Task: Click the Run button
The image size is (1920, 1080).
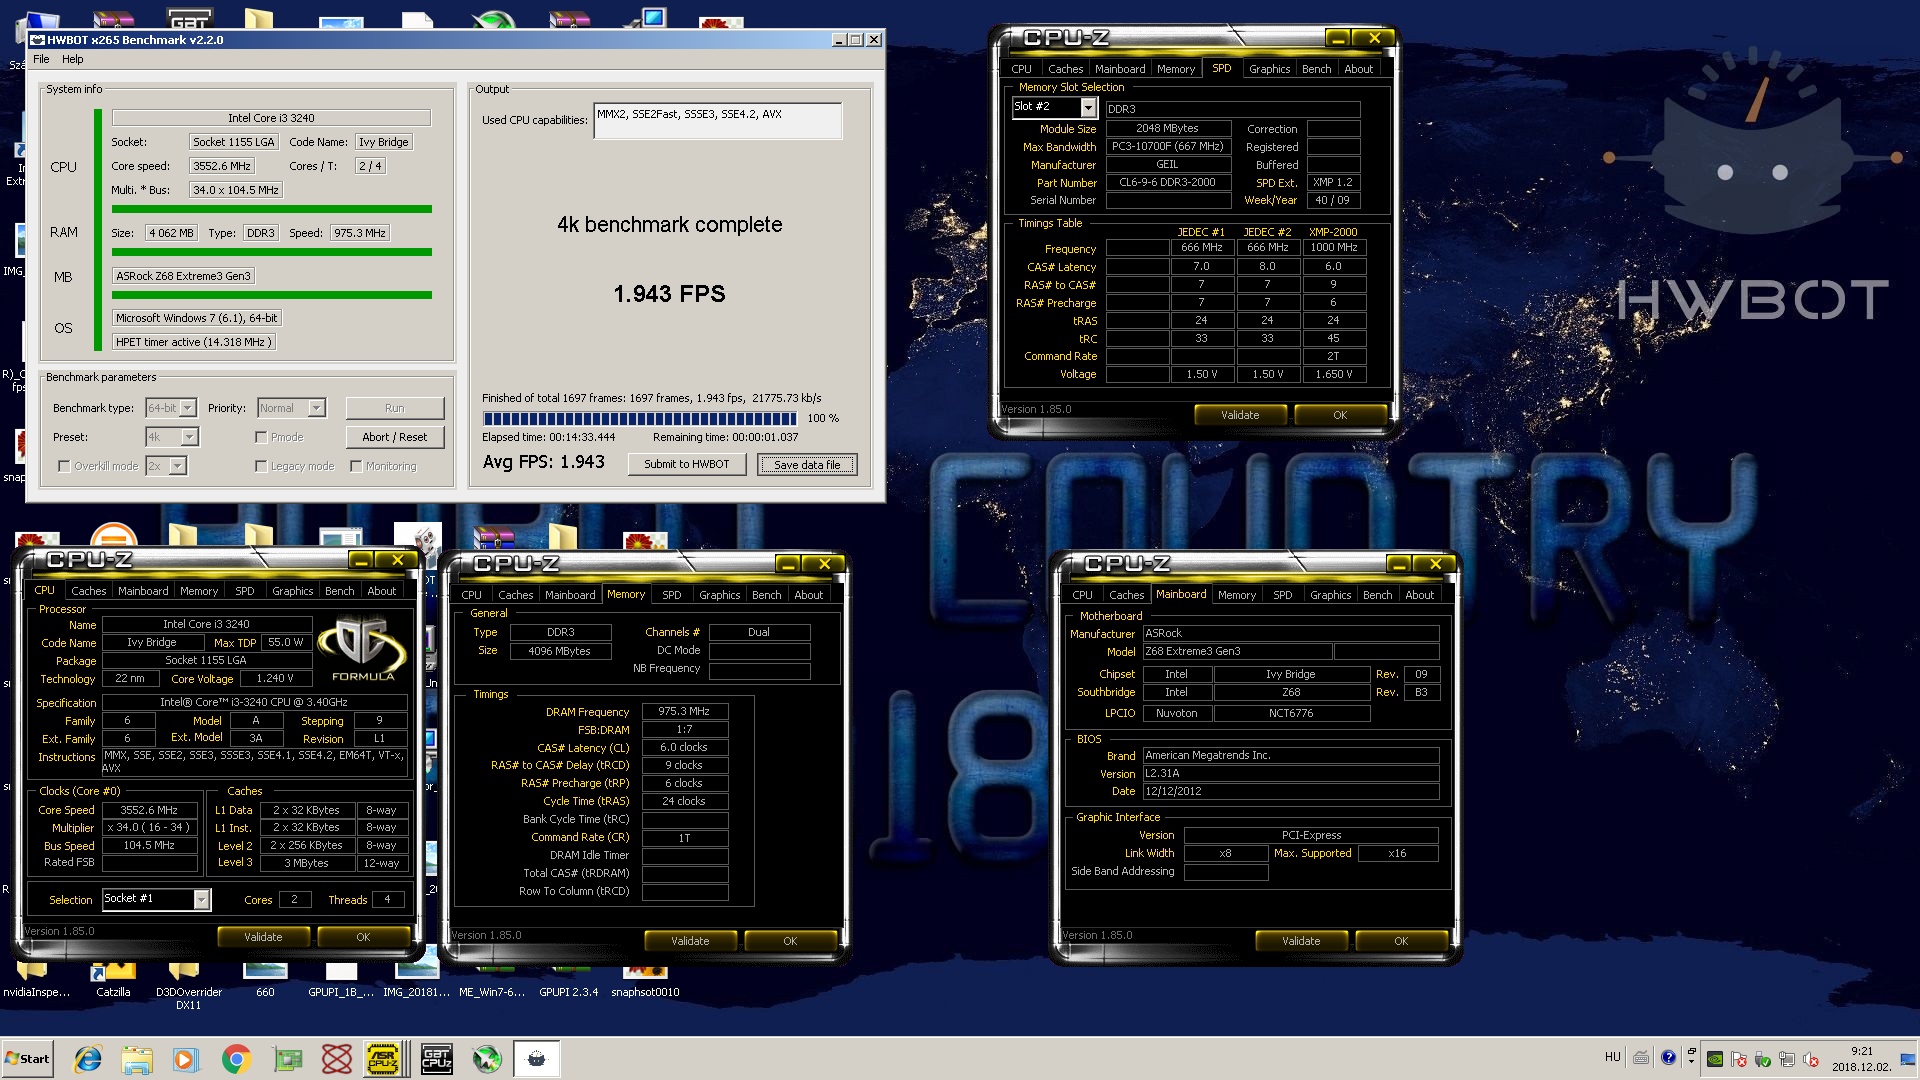Action: [x=395, y=408]
